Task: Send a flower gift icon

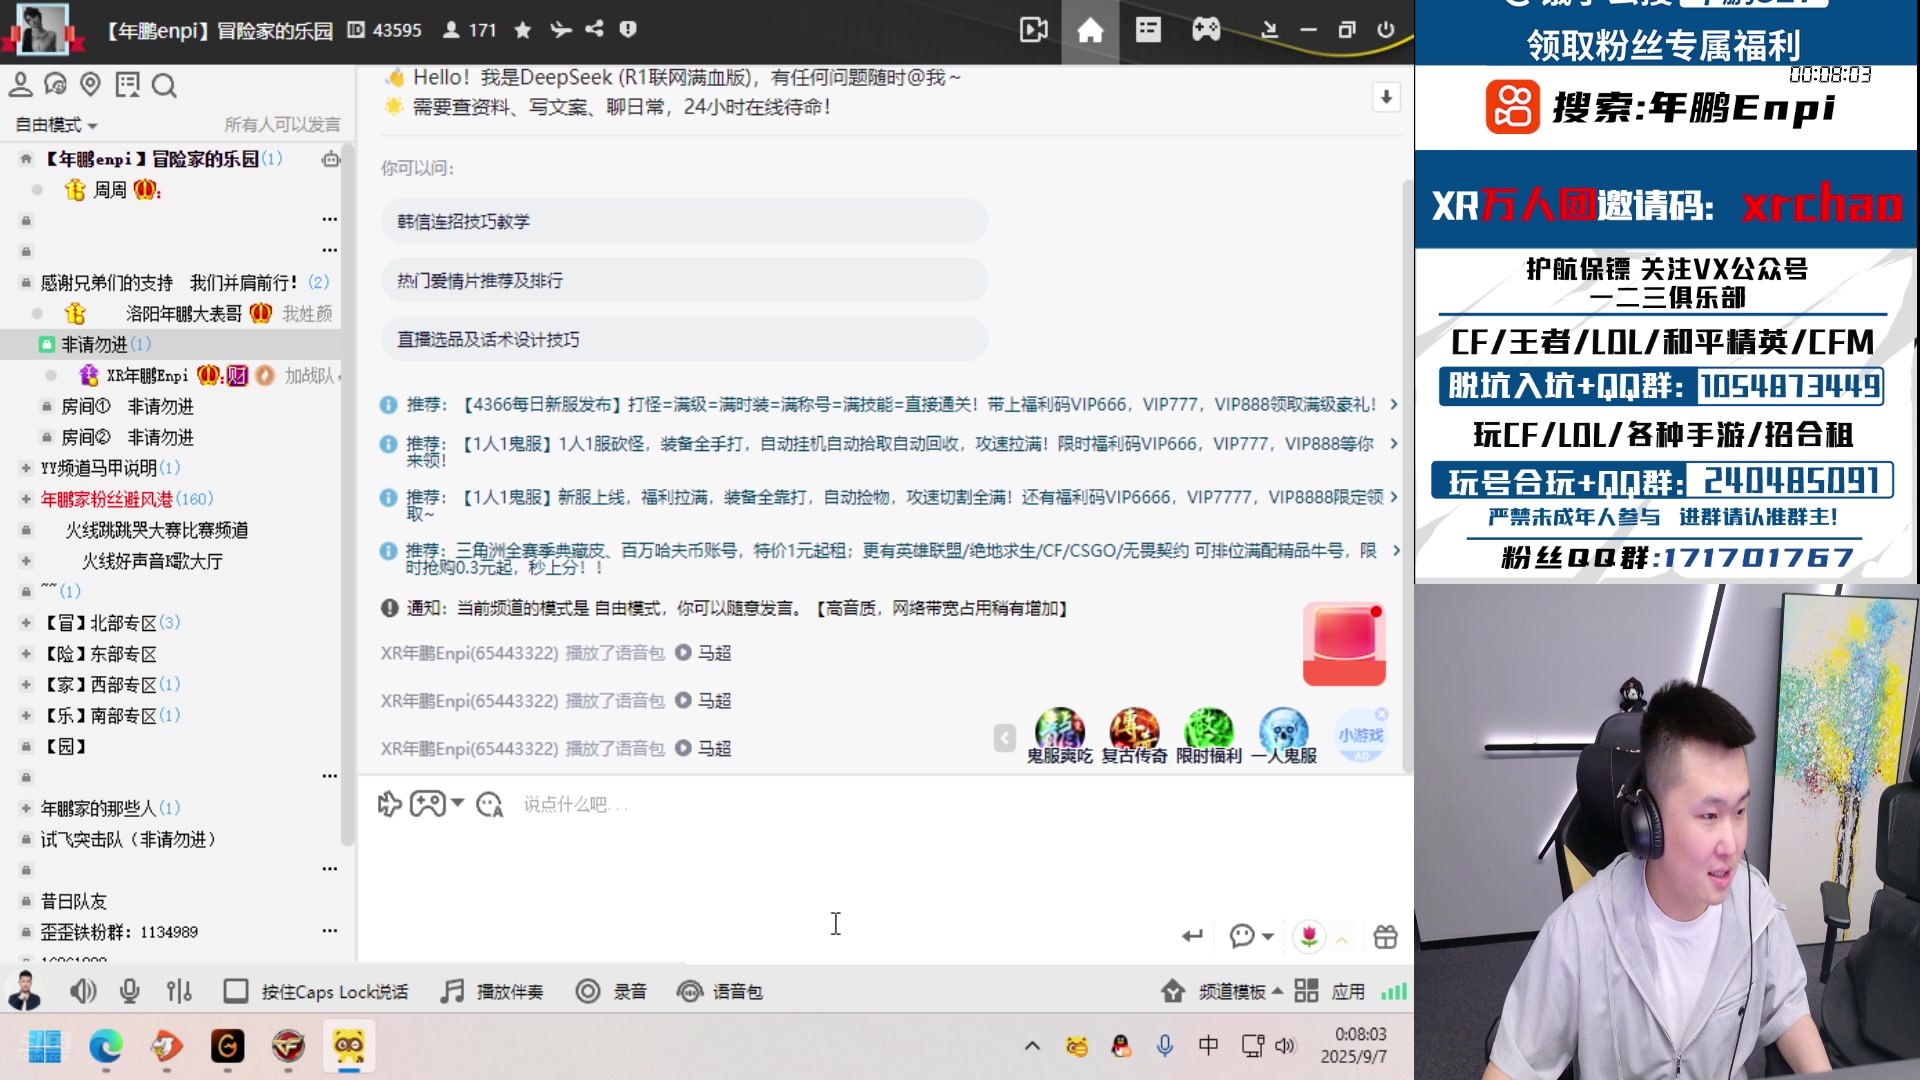Action: 1309,936
